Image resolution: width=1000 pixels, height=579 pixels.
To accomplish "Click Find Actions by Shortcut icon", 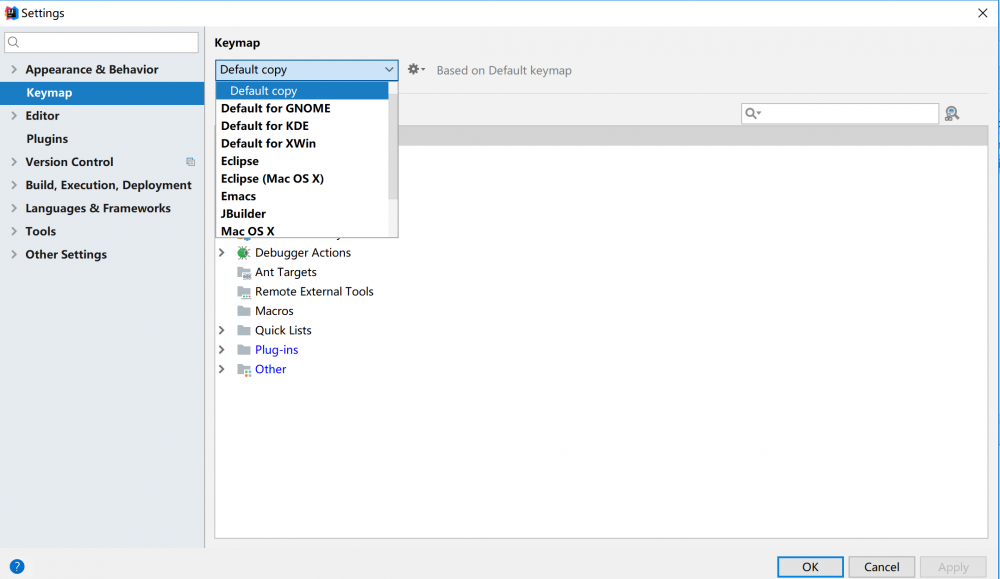I will (952, 114).
